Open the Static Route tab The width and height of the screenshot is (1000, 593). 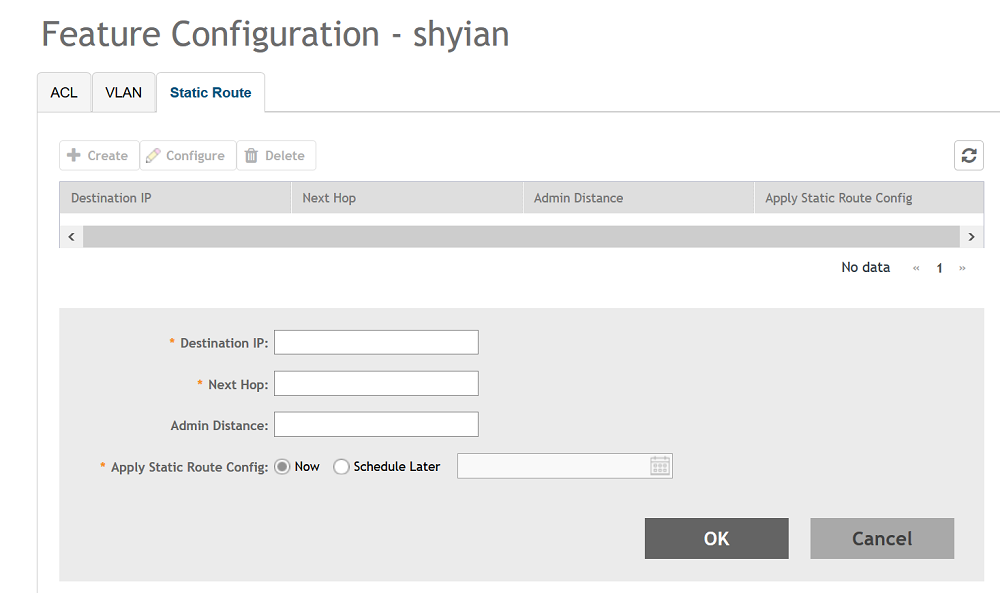pos(210,93)
